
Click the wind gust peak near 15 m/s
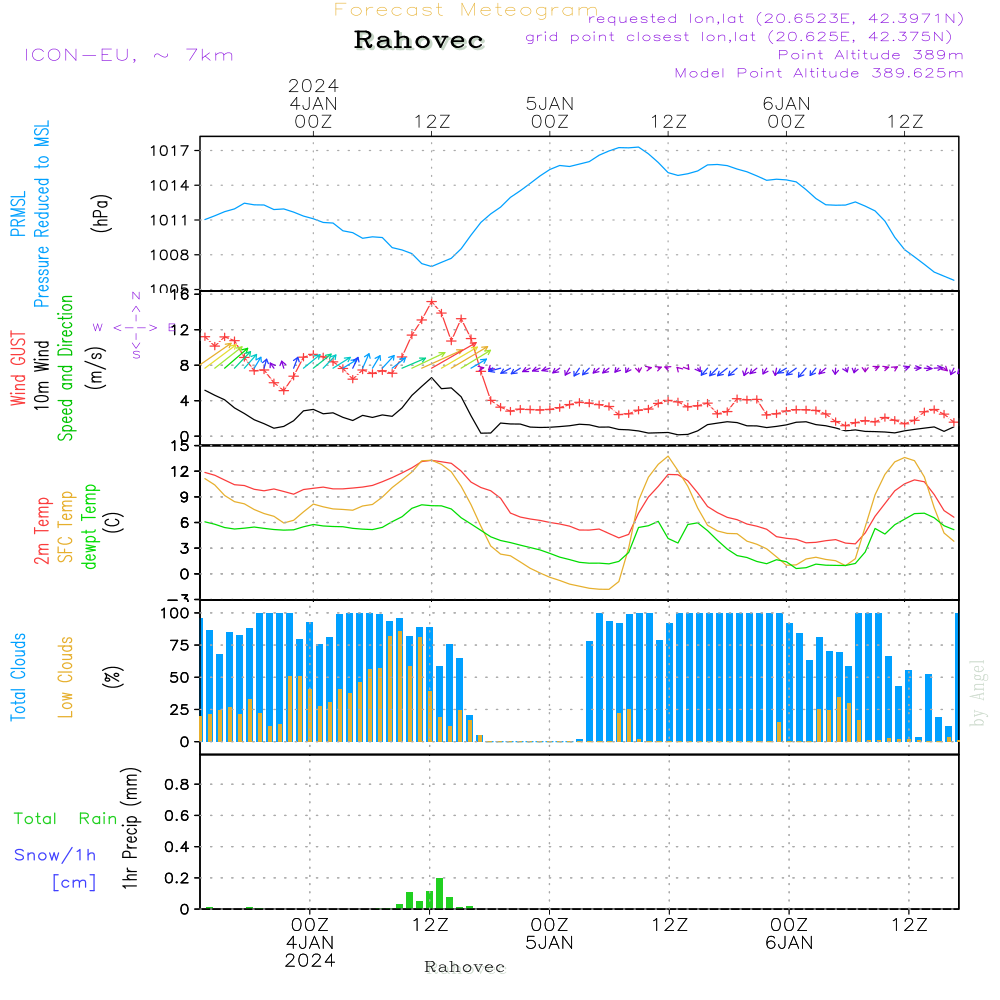[x=432, y=302]
